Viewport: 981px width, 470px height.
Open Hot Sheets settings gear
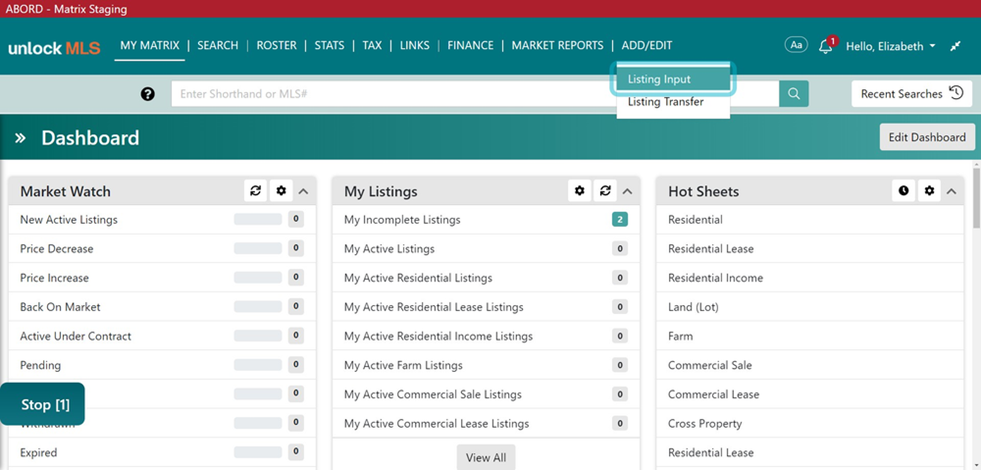(929, 191)
